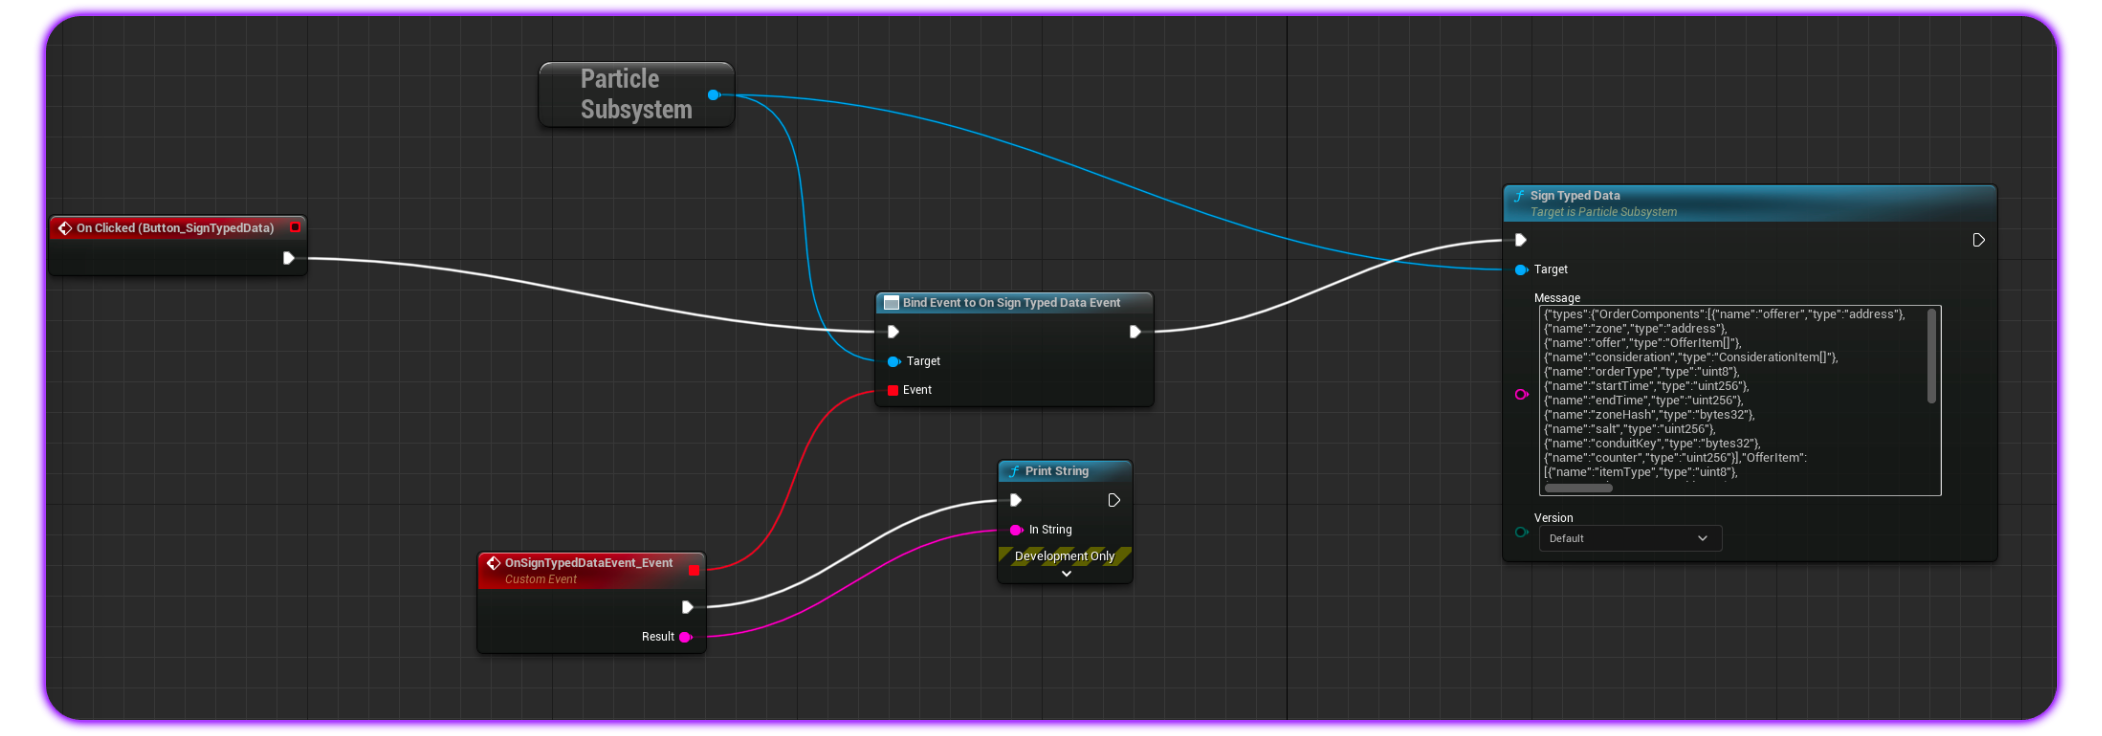This screenshot has width=2102, height=736.
Task: Click the Bind Event Target pin
Action: click(x=893, y=361)
